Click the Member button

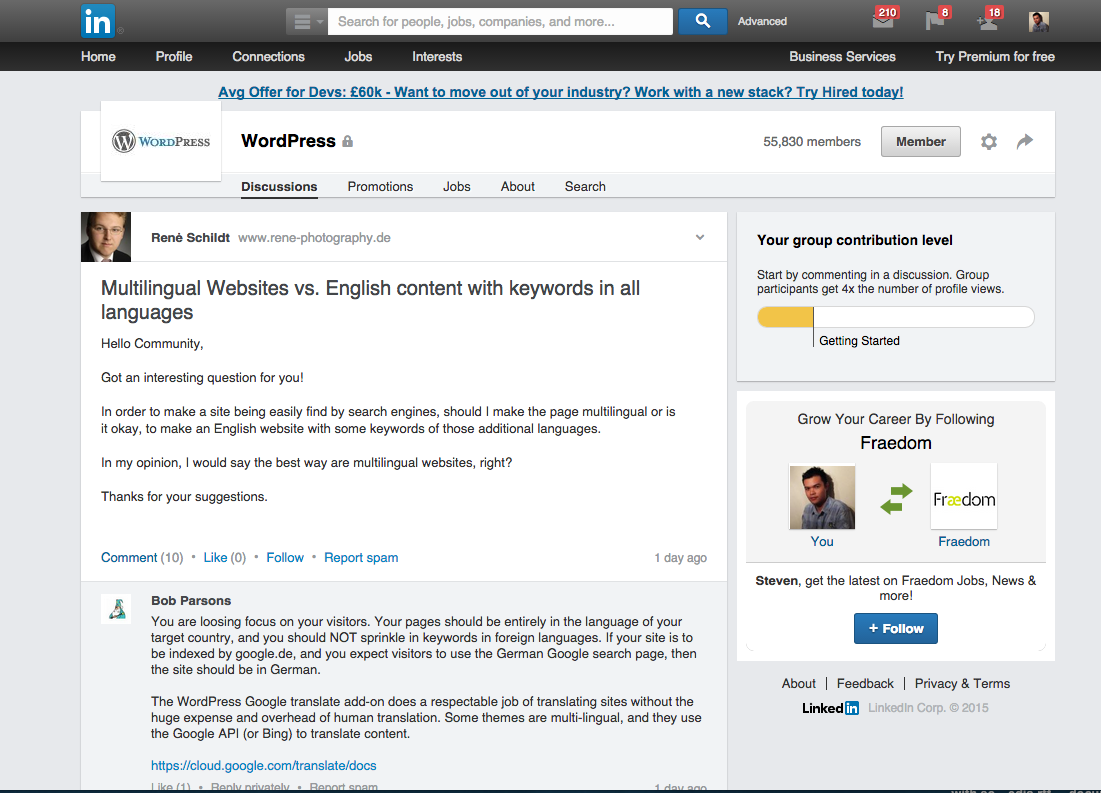(x=921, y=142)
